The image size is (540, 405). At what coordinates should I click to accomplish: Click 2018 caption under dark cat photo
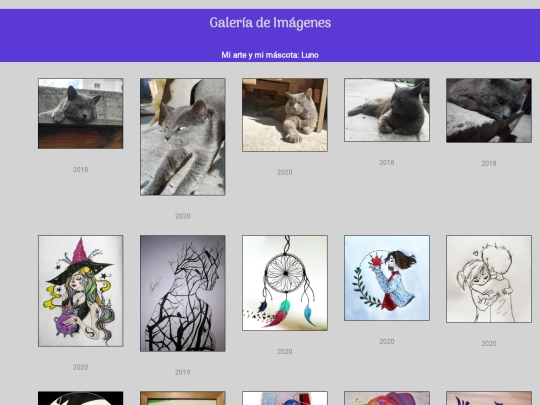(387, 163)
